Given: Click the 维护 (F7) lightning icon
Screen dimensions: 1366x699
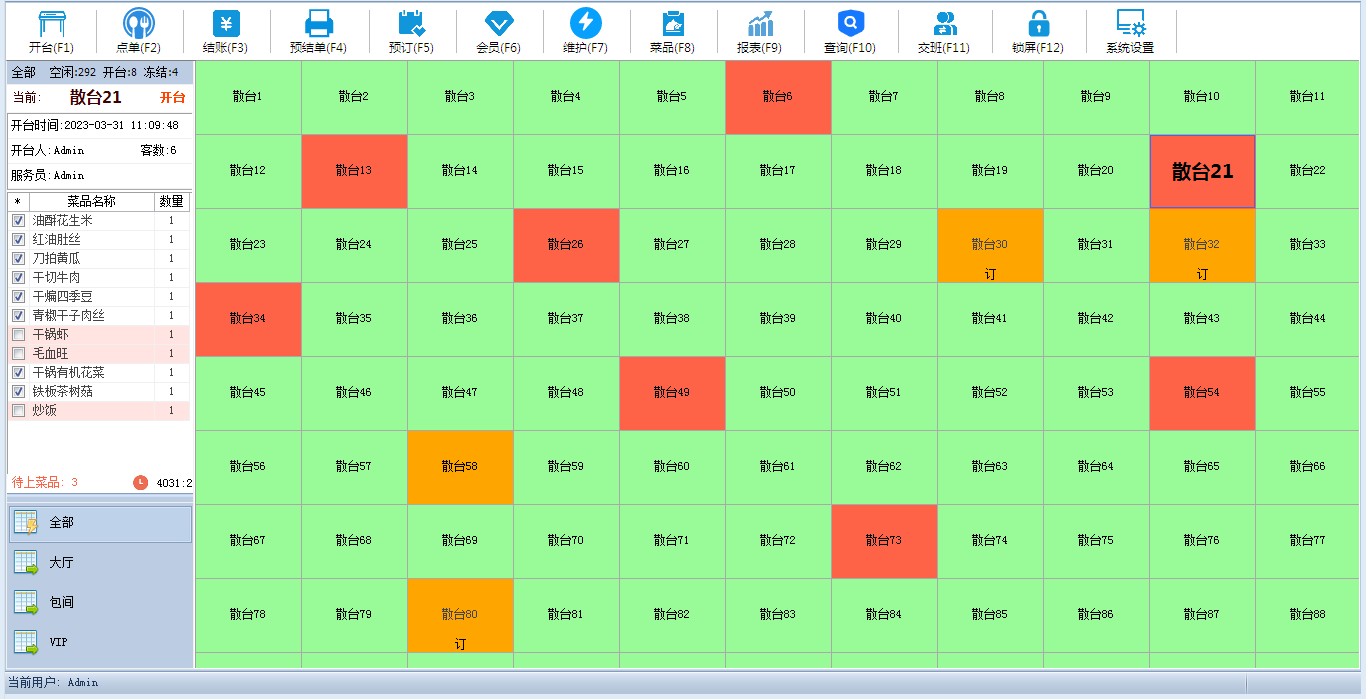Looking at the screenshot, I should (x=585, y=24).
